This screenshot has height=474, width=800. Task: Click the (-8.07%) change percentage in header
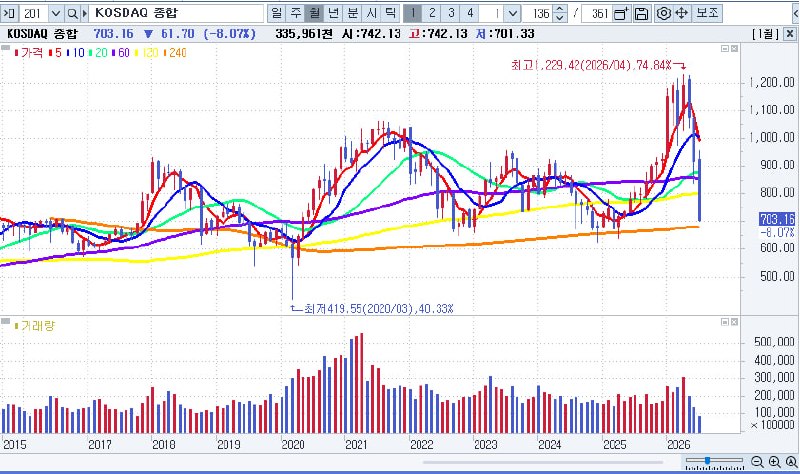click(x=230, y=34)
